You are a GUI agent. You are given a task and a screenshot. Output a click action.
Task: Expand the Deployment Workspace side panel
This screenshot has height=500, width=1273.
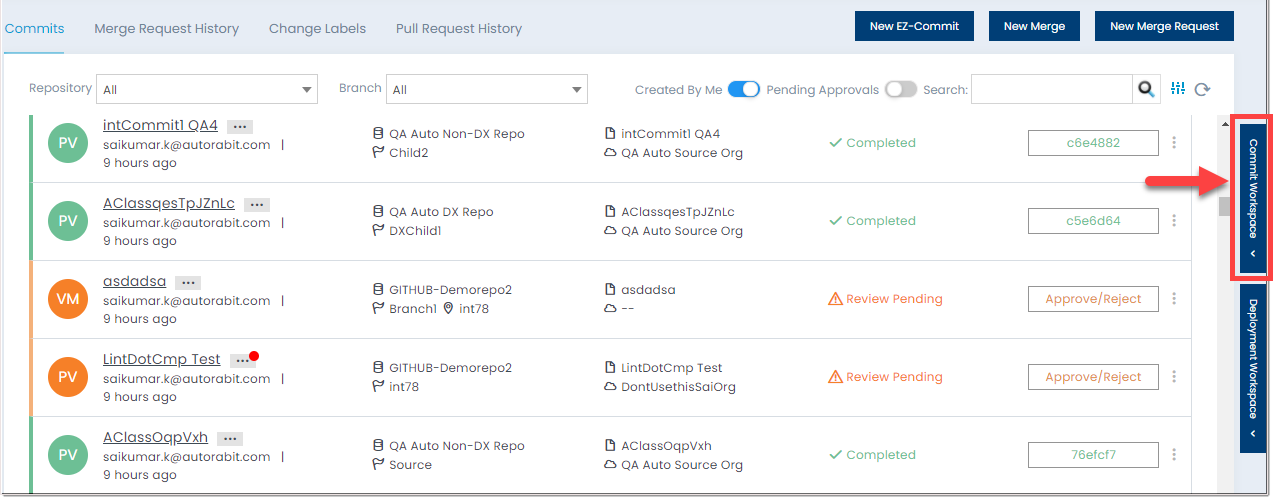point(1253,368)
